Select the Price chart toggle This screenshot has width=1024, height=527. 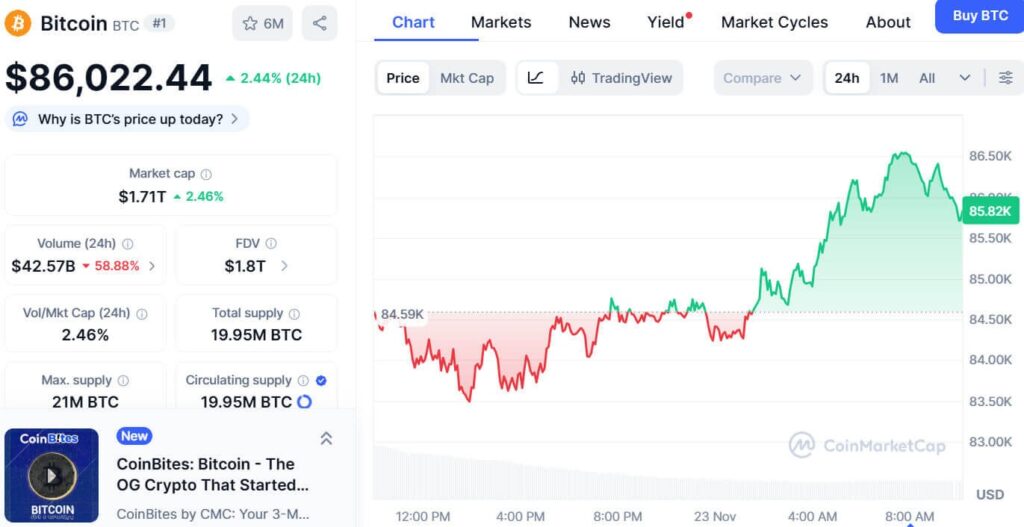point(403,78)
